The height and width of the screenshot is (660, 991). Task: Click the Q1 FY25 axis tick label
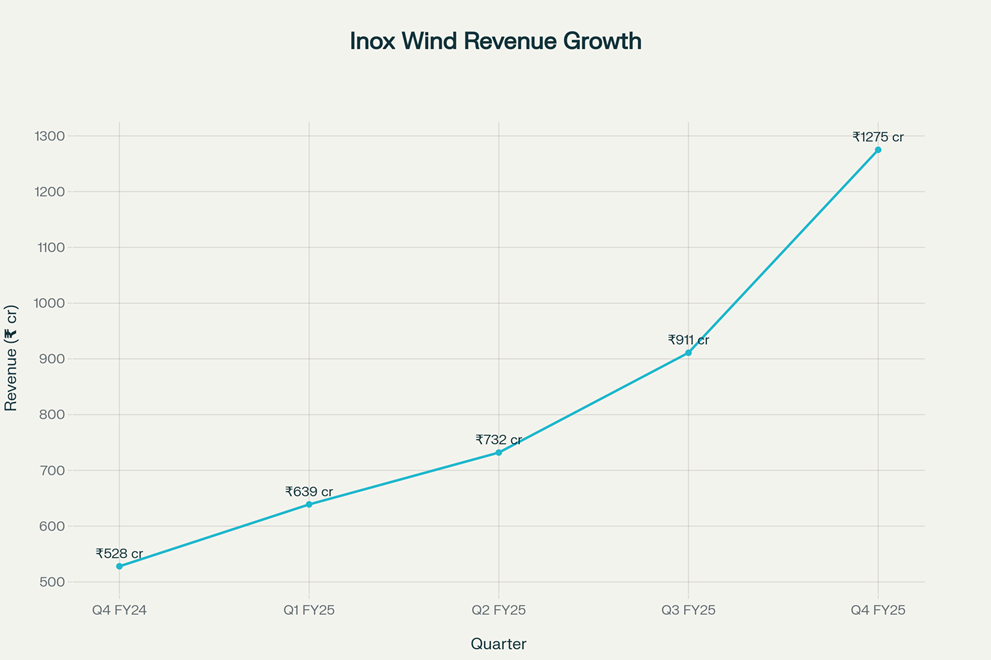tap(309, 610)
